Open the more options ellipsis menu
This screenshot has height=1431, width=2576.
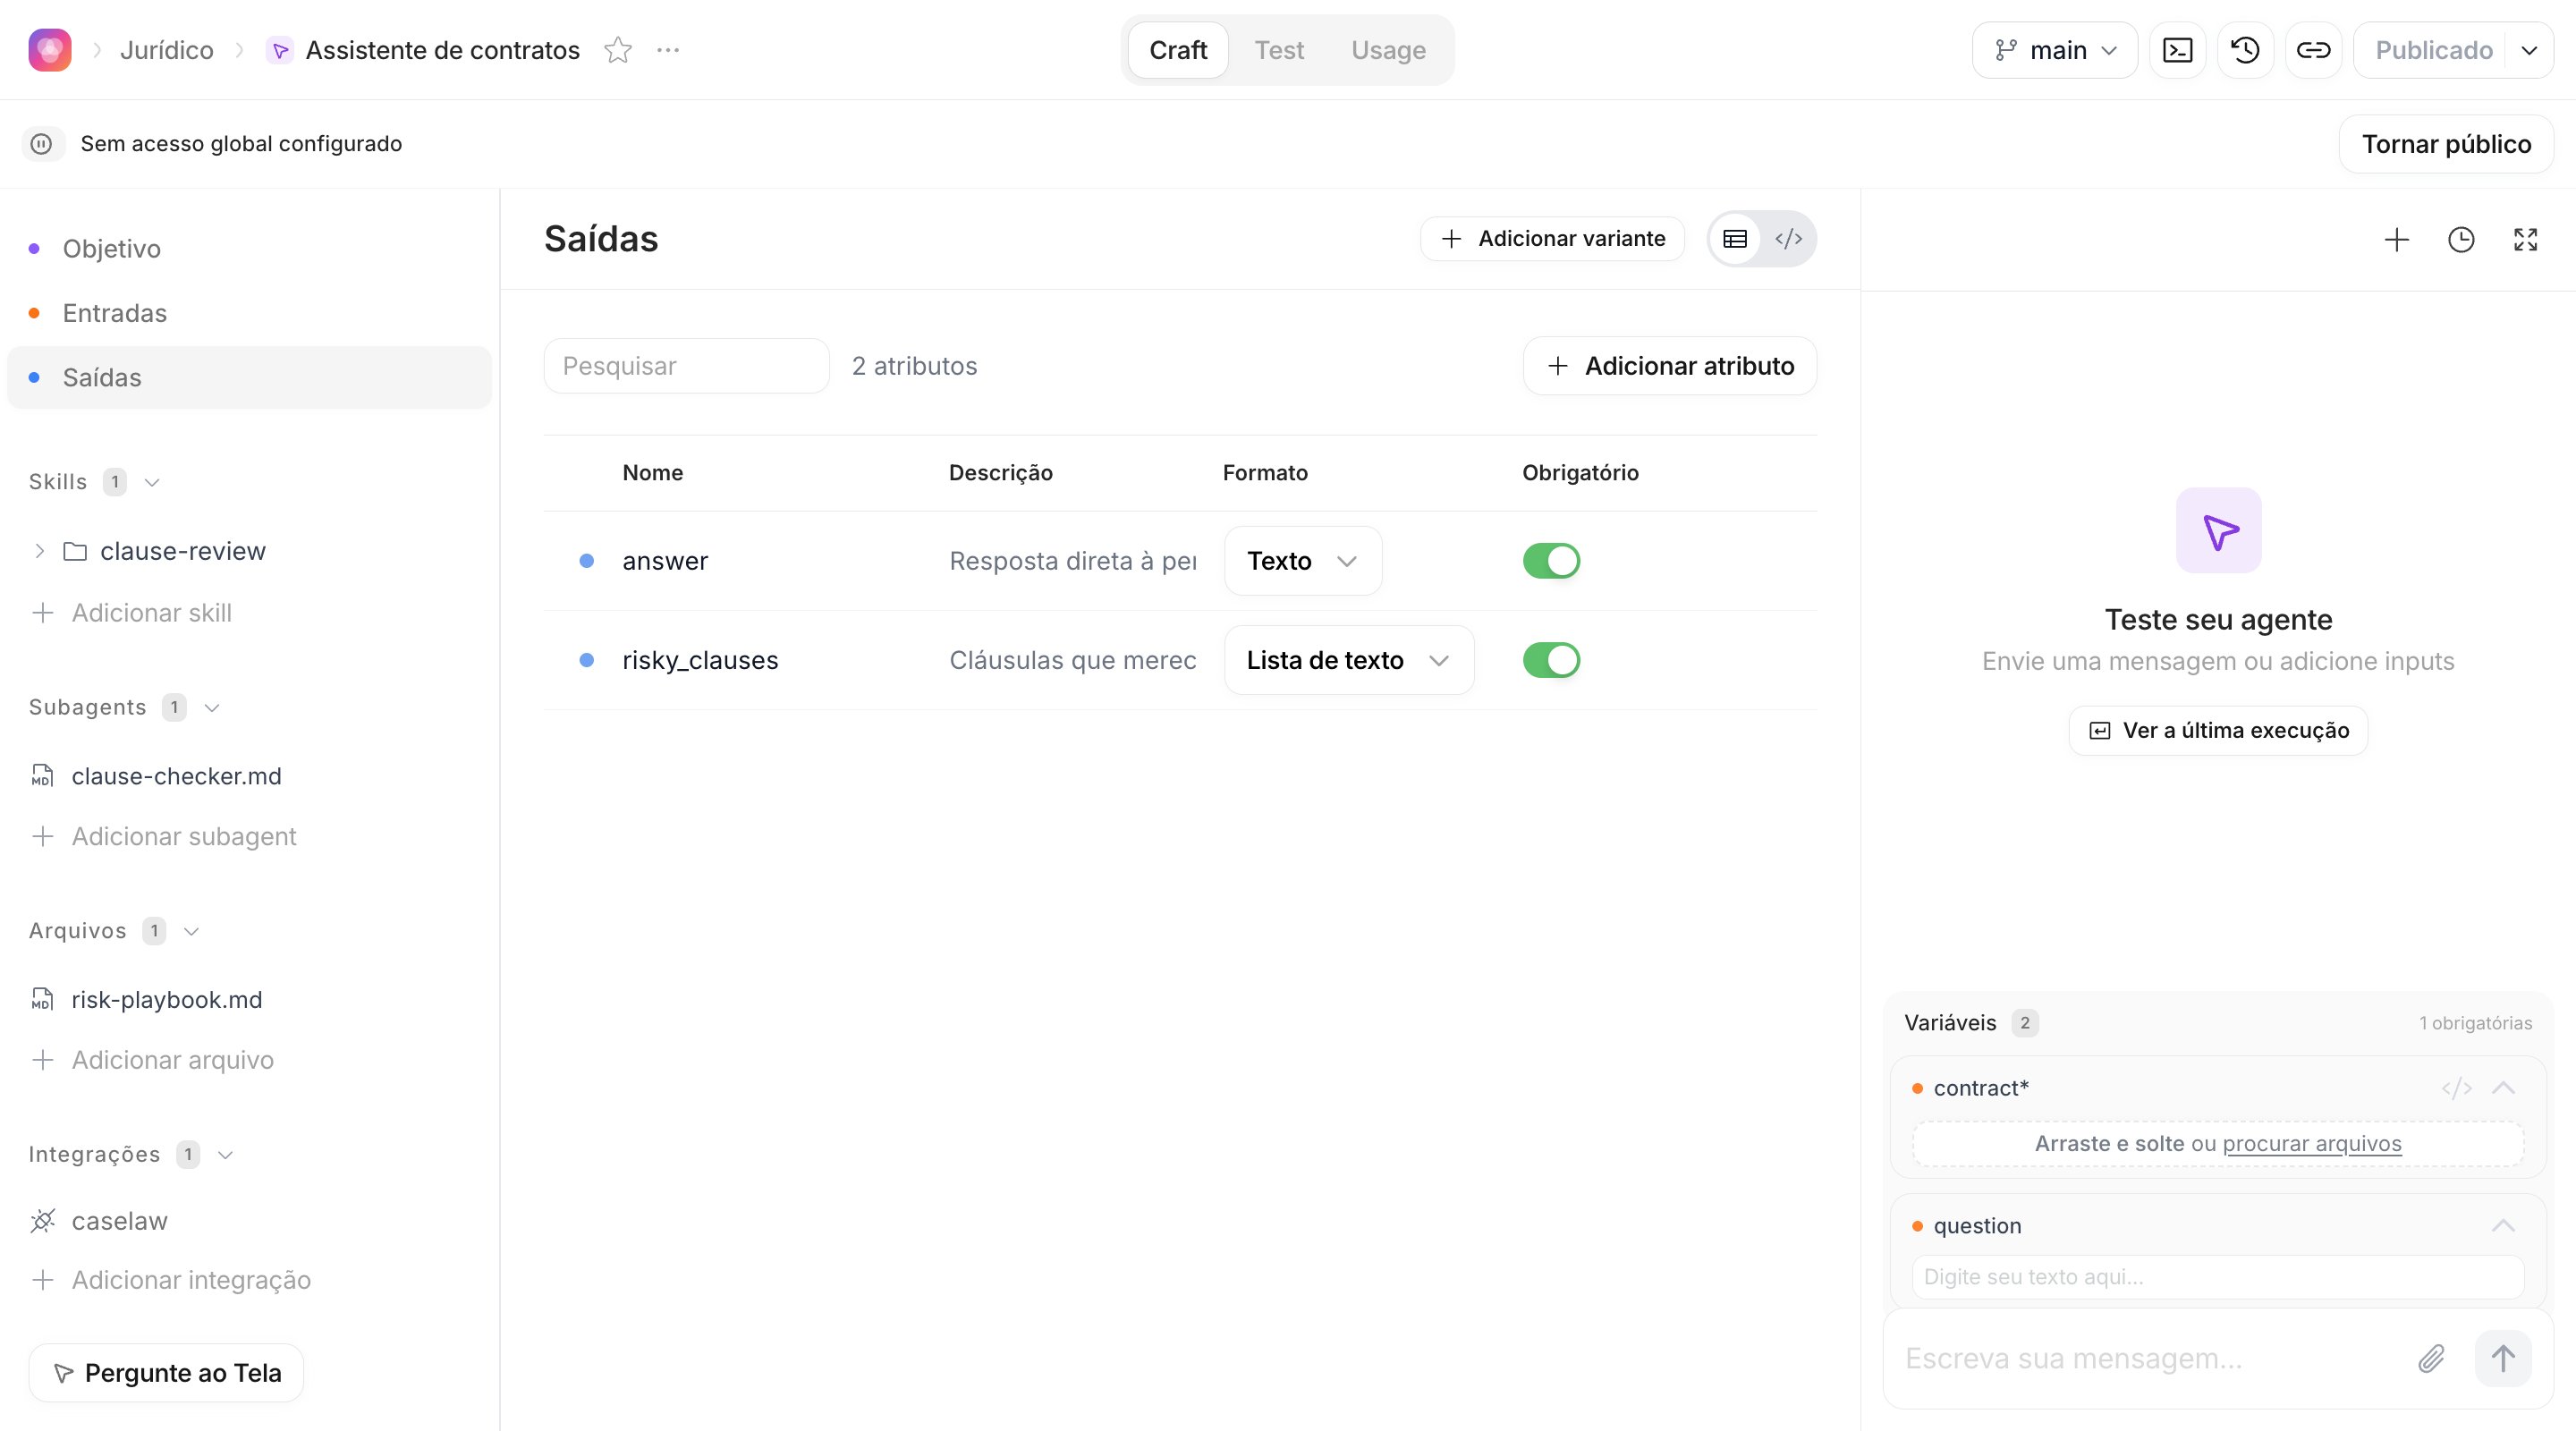point(668,50)
